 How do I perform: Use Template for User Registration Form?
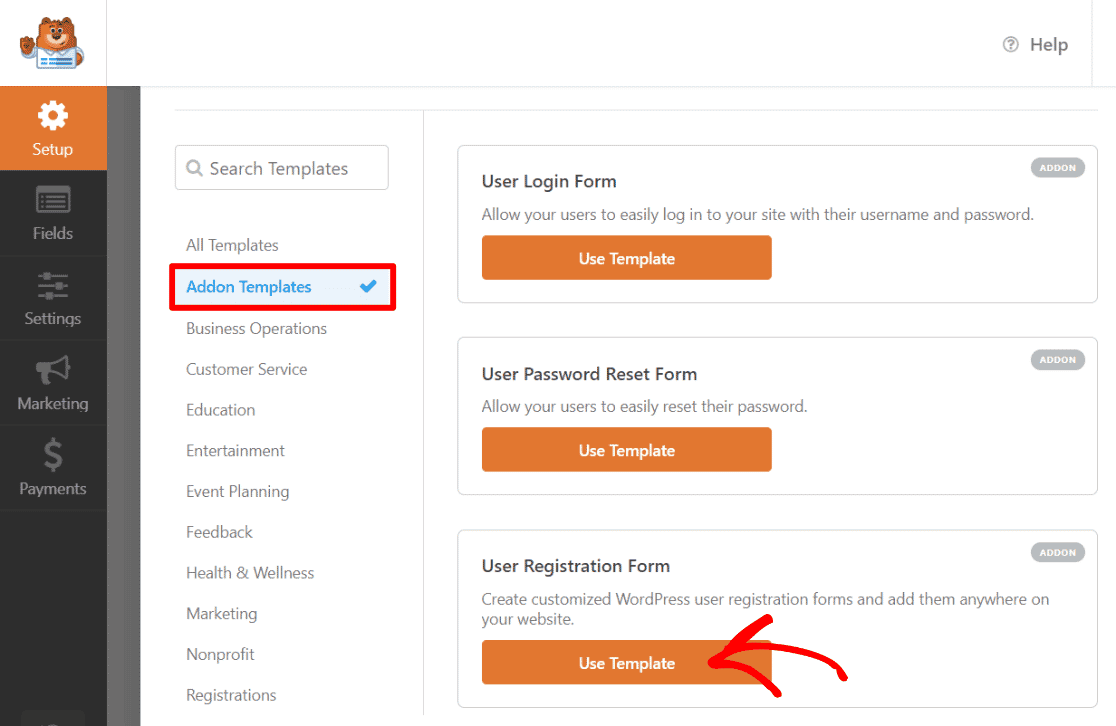pos(626,663)
